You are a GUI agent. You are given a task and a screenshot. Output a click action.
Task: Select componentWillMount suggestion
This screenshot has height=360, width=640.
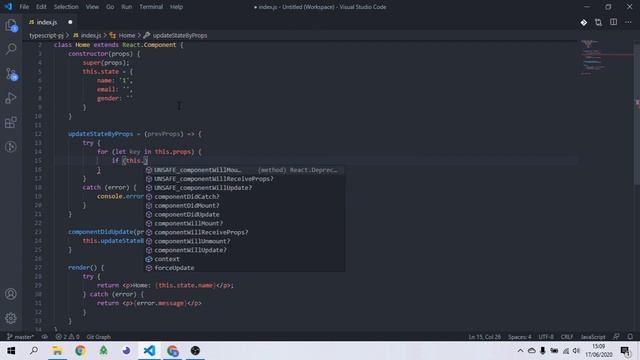pos(245,223)
